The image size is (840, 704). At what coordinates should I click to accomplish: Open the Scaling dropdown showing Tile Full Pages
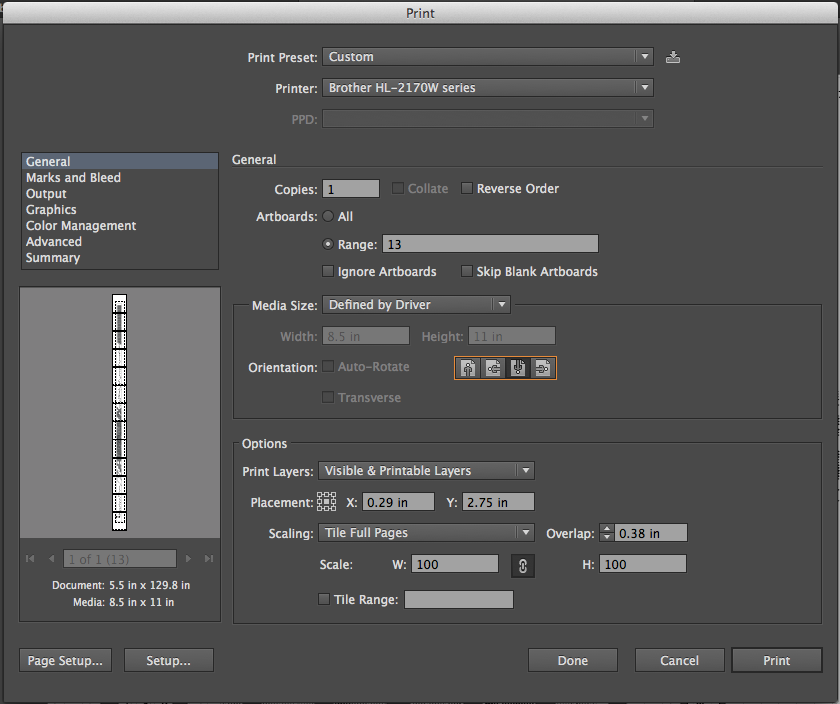[426, 532]
